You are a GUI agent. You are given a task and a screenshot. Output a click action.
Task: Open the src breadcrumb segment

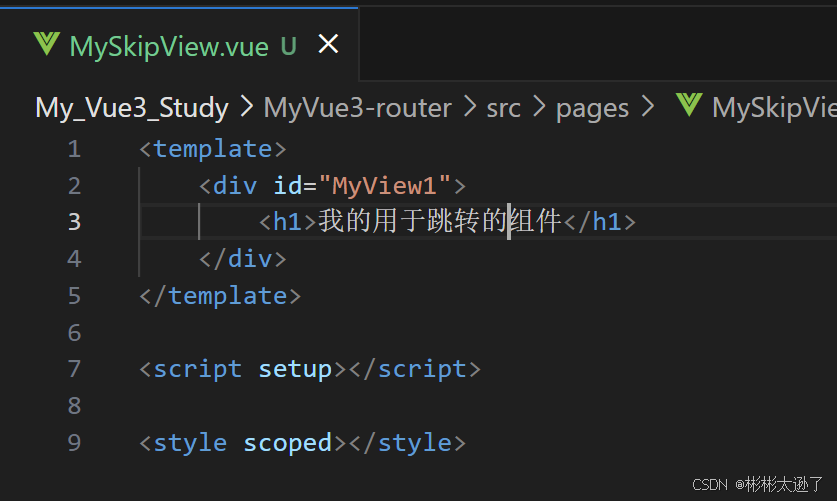pyautogui.click(x=503, y=108)
